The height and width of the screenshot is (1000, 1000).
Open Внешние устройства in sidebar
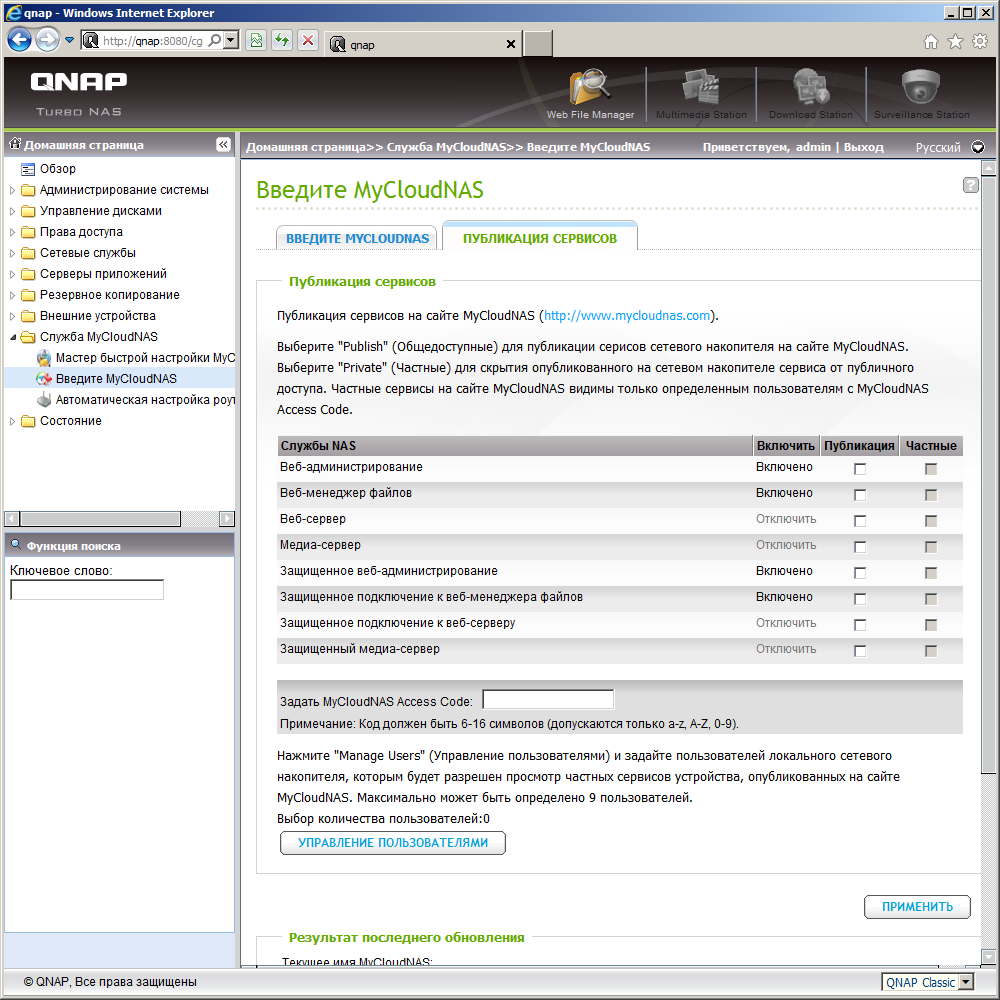tap(98, 316)
